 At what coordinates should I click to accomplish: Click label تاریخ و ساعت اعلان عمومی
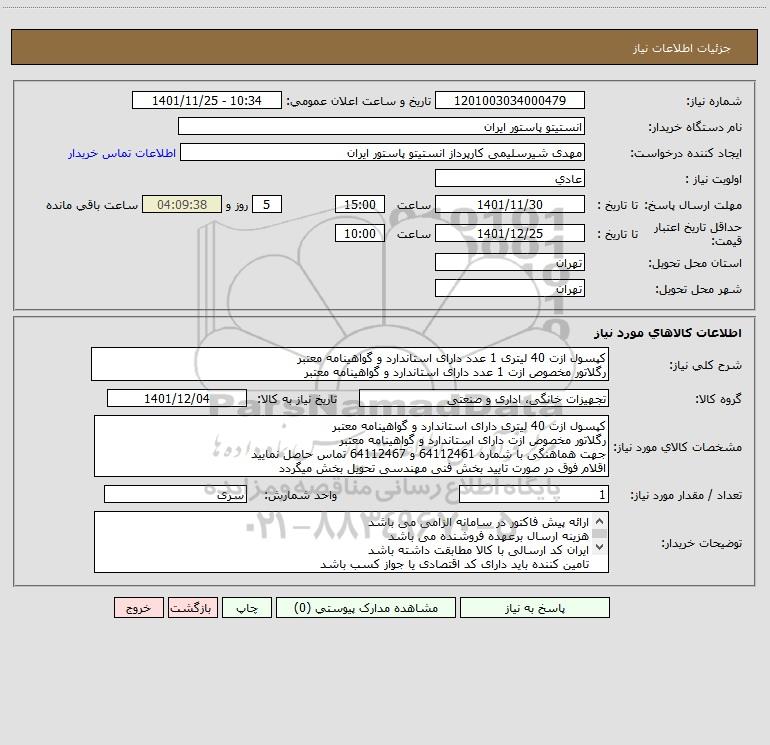358,101
